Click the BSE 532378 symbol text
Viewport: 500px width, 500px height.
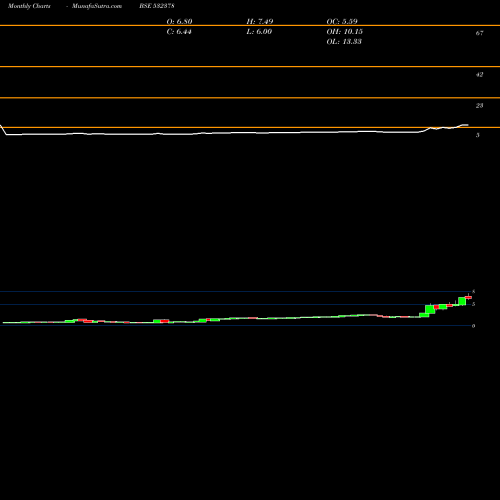tap(157, 6)
